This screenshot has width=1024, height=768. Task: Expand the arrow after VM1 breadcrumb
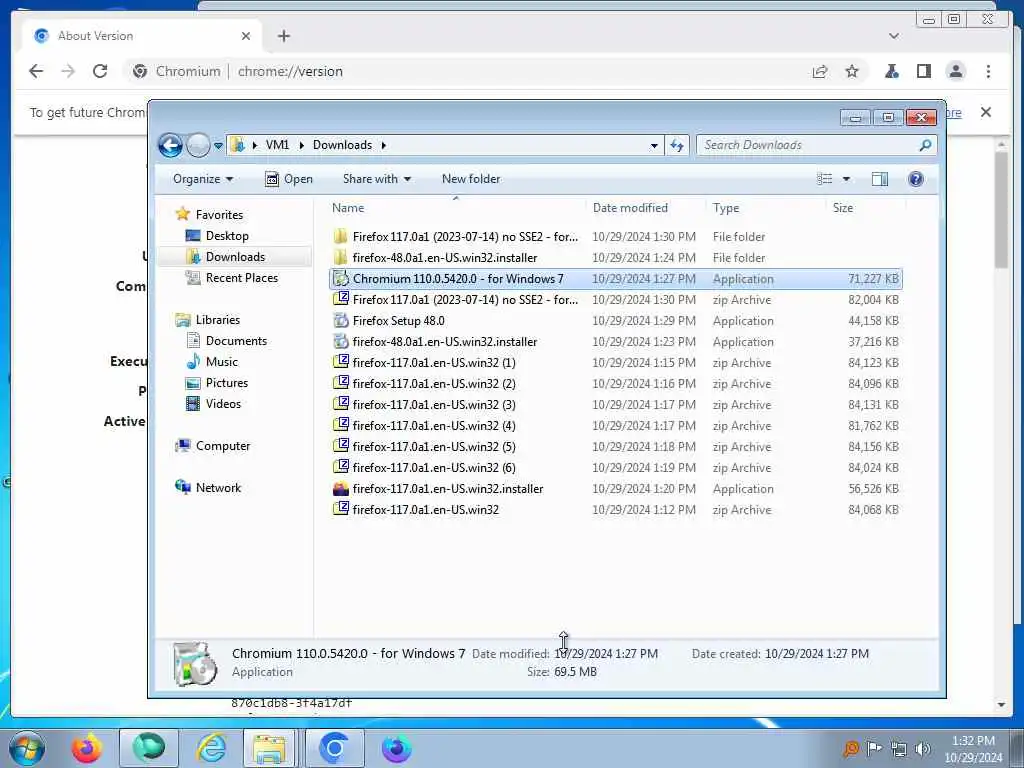pyautogui.click(x=301, y=145)
